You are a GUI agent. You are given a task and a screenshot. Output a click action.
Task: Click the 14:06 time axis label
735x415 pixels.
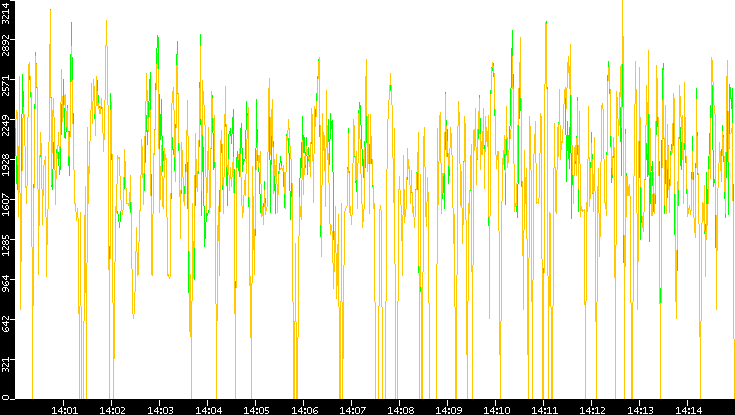click(304, 410)
